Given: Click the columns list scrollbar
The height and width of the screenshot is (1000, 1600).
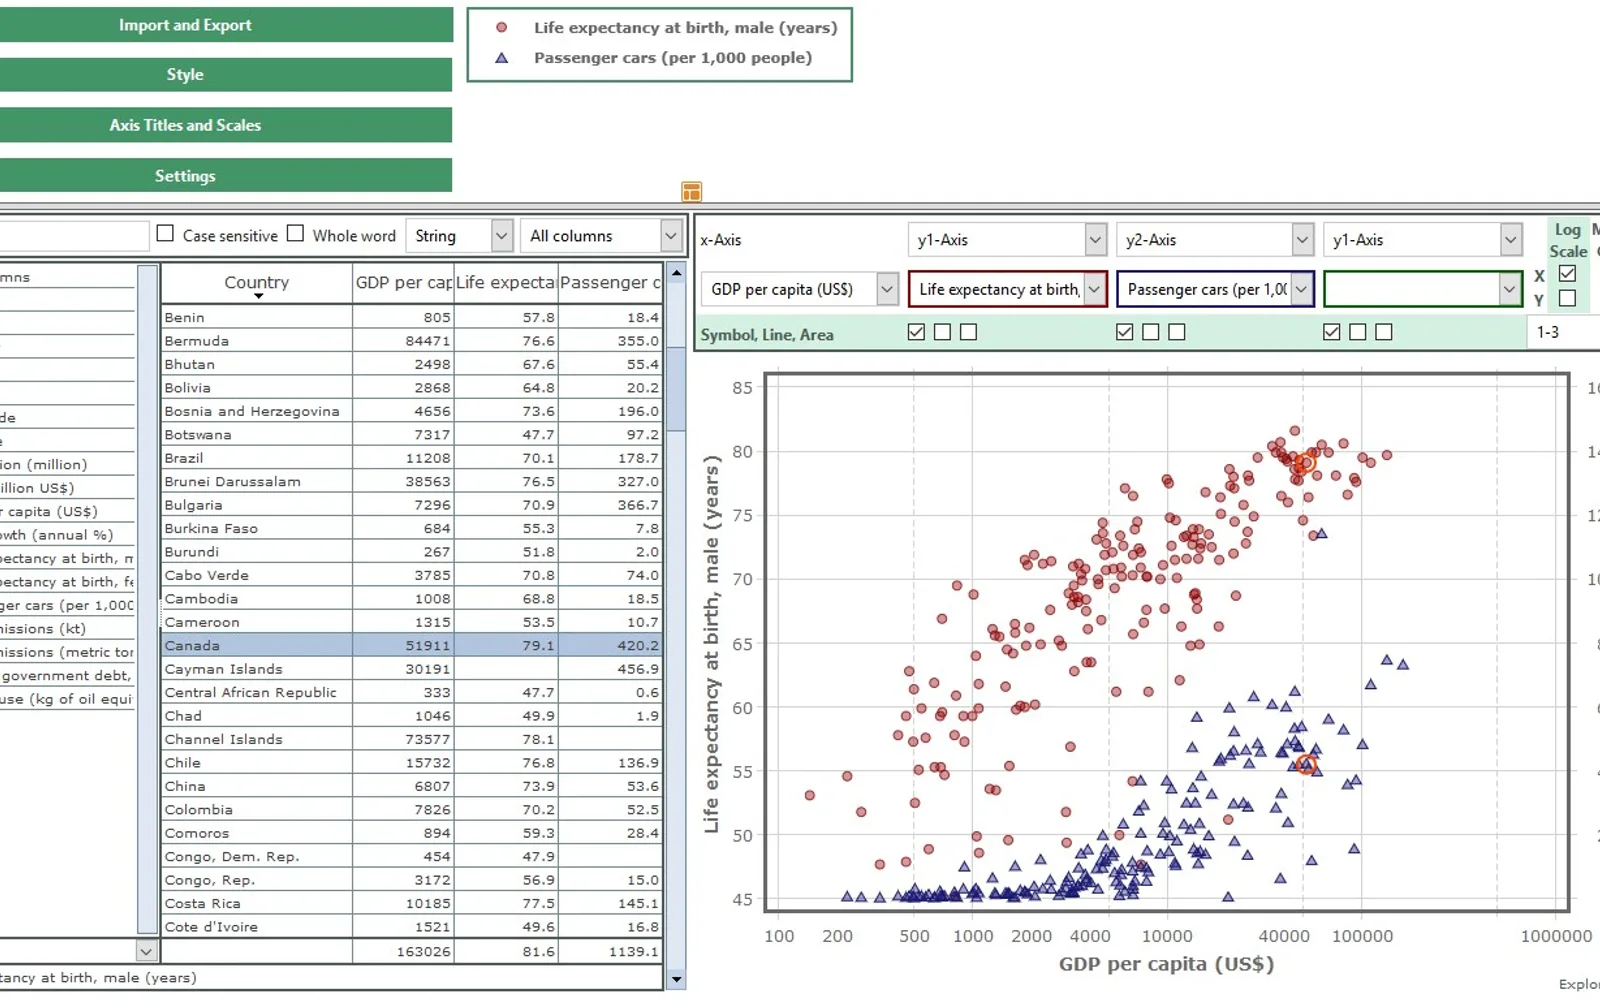Looking at the screenshot, I should point(147,600).
